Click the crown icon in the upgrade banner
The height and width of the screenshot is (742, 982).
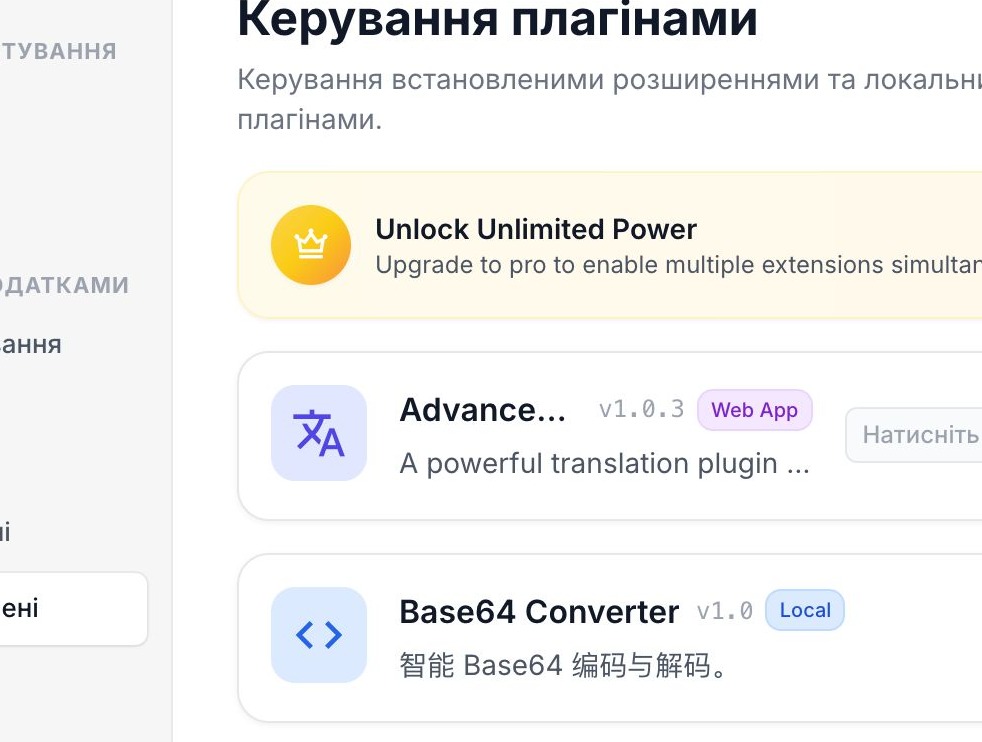click(311, 245)
